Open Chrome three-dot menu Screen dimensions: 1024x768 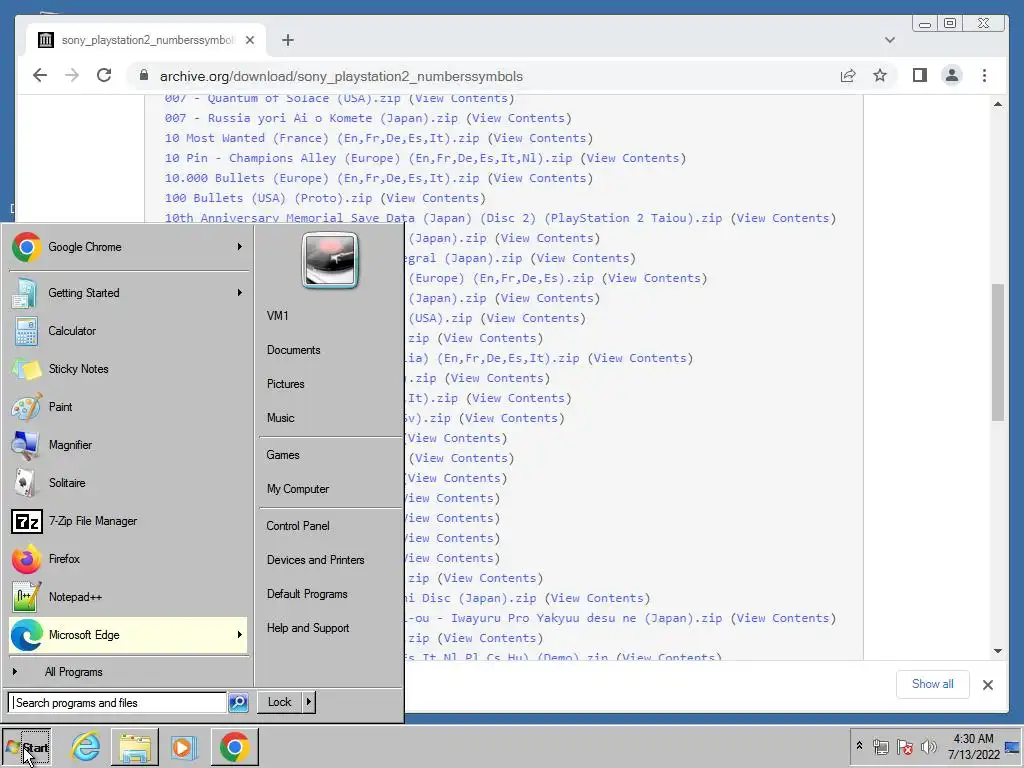click(984, 76)
